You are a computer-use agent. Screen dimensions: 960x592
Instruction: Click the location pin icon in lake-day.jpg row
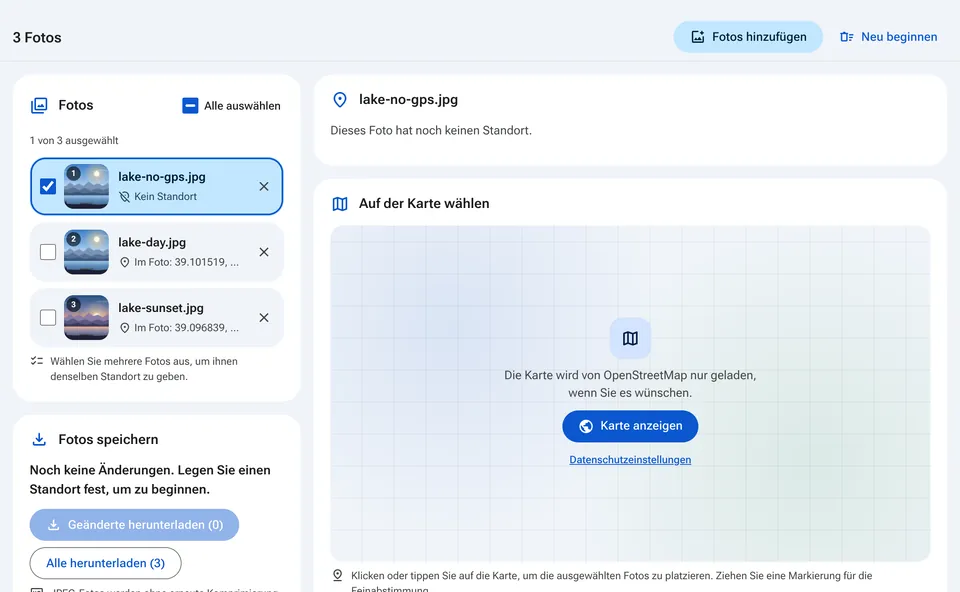tap(124, 262)
